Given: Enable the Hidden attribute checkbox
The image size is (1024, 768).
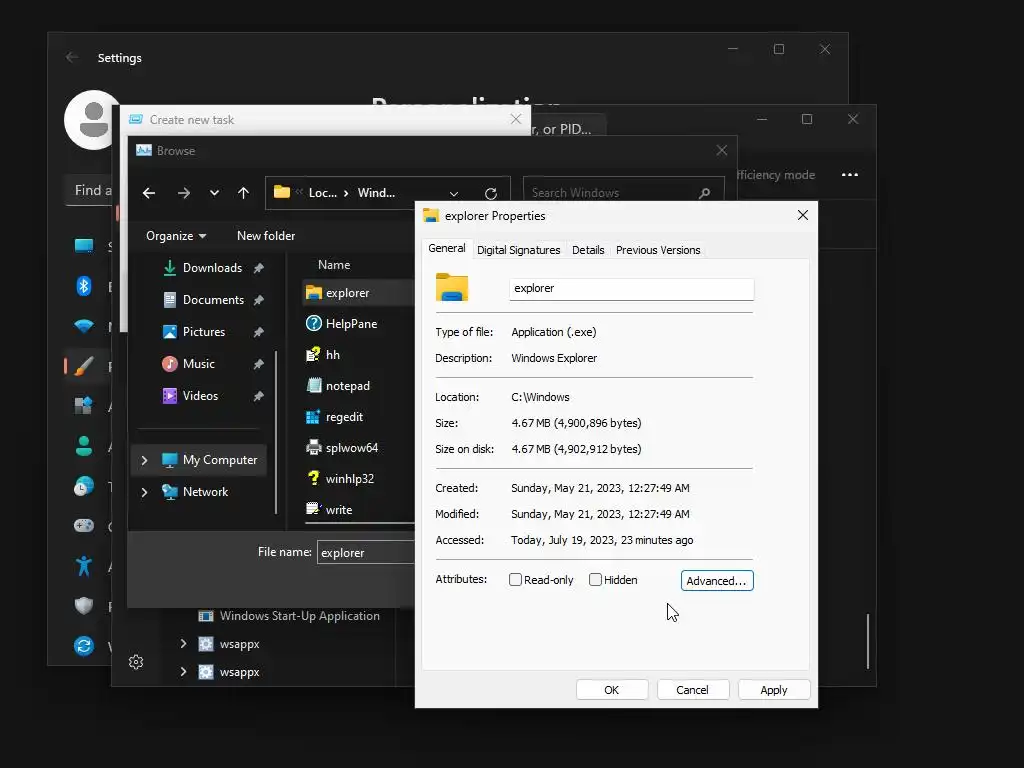Looking at the screenshot, I should (595, 580).
